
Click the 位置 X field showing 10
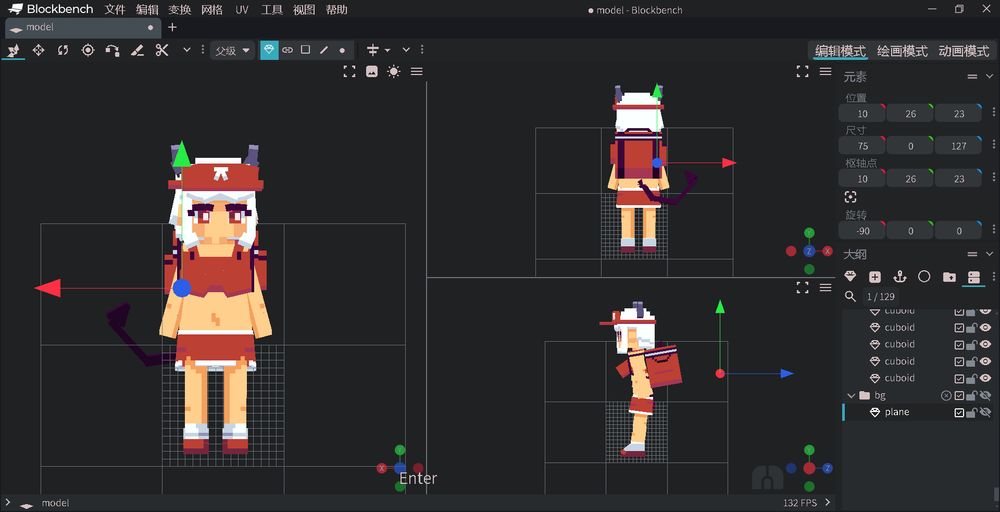coord(862,113)
